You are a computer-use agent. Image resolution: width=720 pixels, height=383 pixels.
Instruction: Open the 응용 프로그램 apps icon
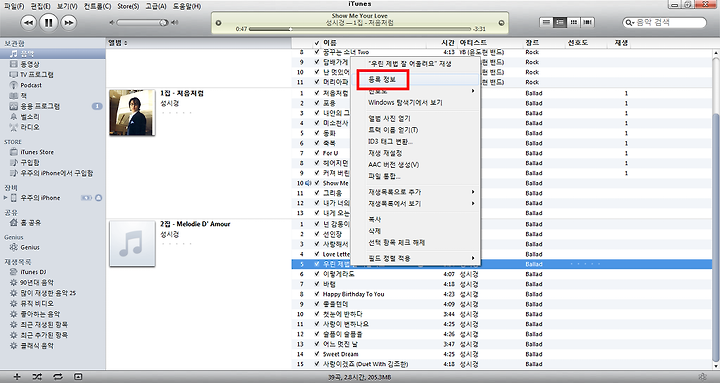[x=14, y=106]
